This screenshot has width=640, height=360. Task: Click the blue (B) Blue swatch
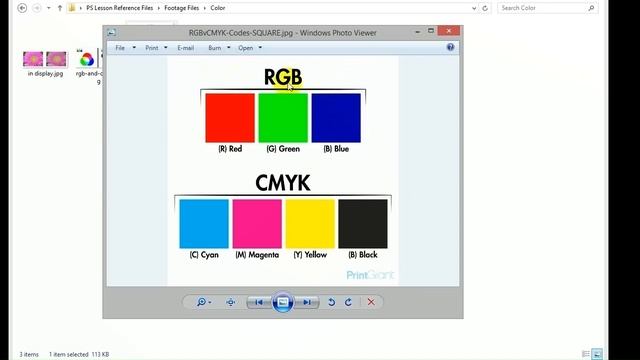point(336,118)
